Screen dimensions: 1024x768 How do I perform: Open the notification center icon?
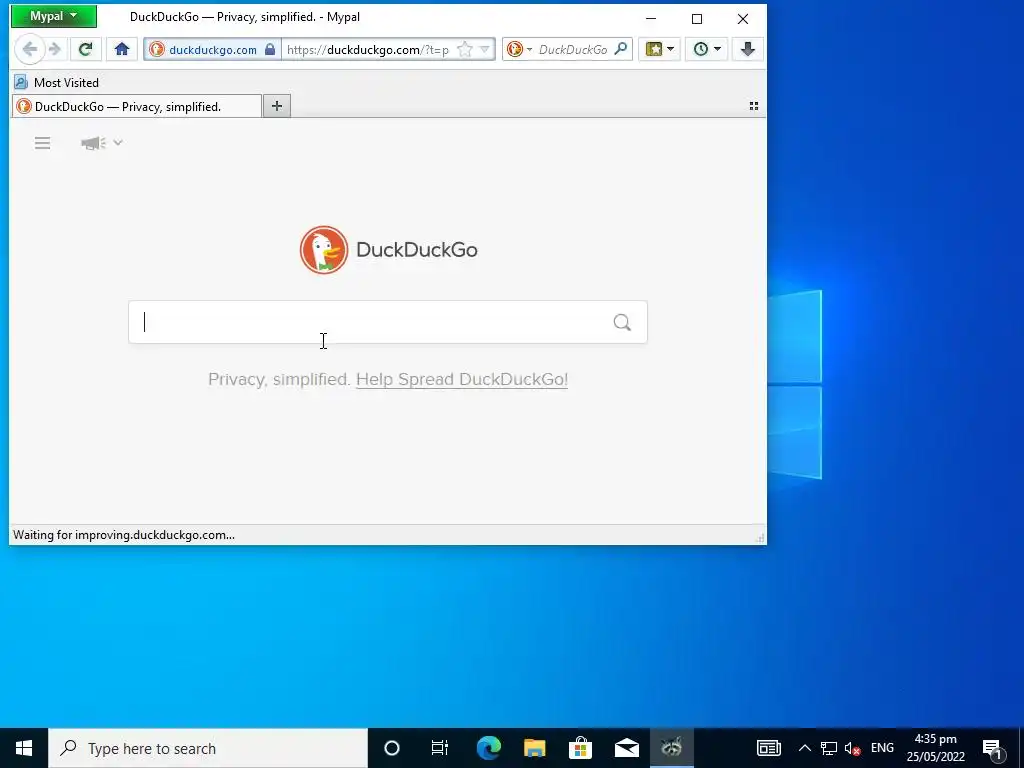point(992,748)
